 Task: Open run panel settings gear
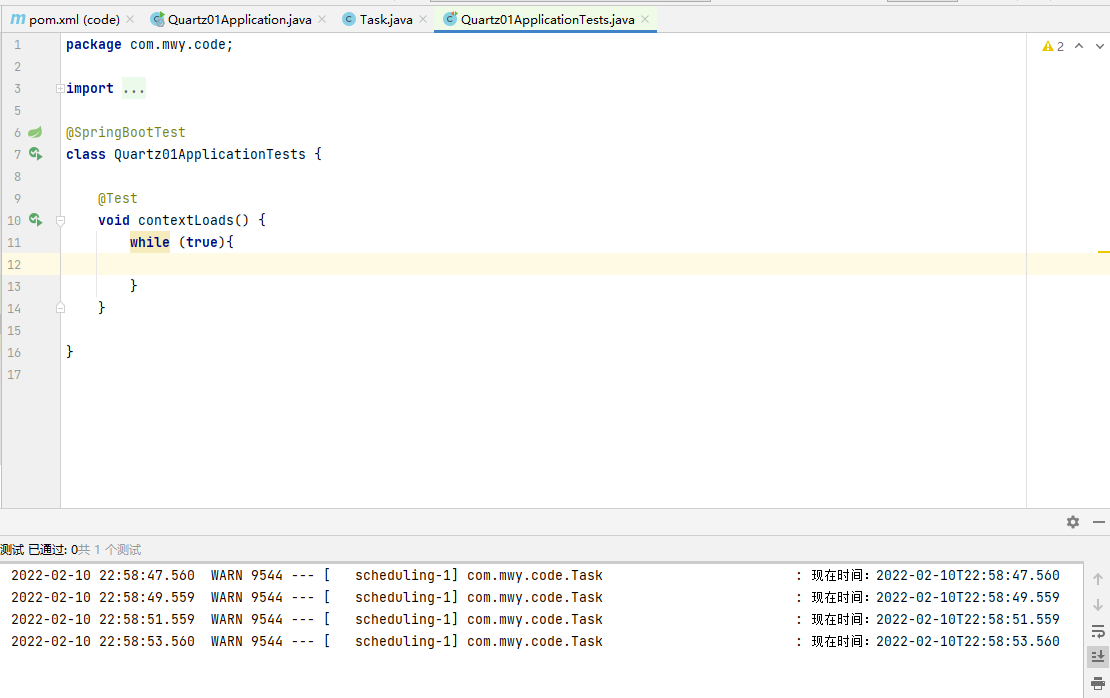tap(1073, 522)
